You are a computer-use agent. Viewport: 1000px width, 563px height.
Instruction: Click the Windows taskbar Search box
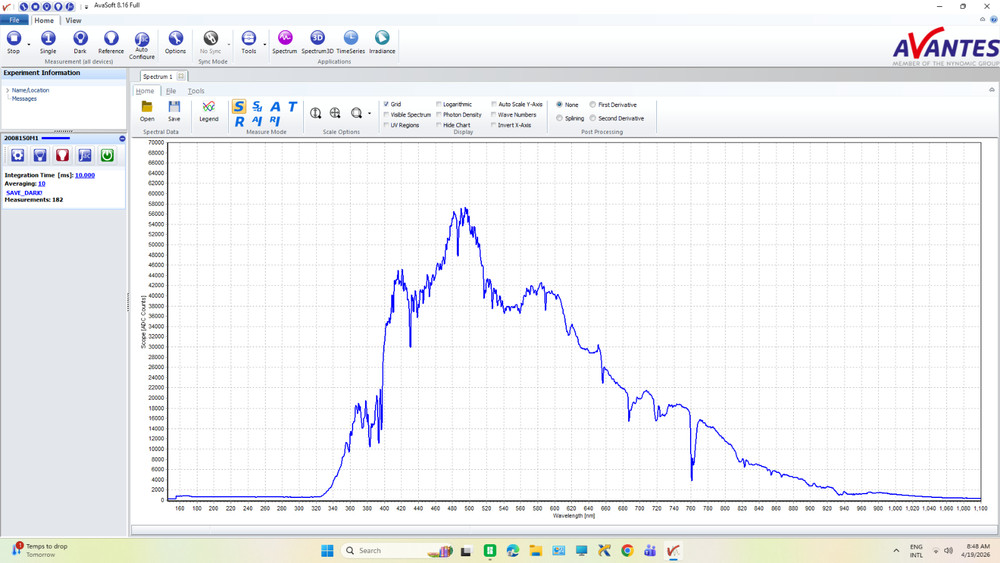coord(385,550)
